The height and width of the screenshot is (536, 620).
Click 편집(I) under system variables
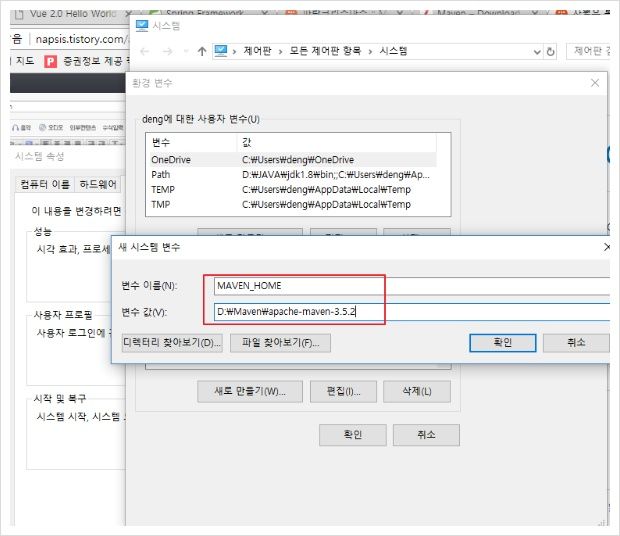click(343, 391)
